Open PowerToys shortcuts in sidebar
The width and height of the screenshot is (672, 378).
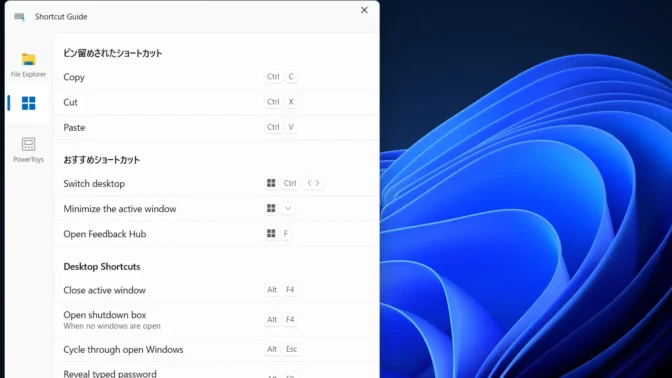[x=28, y=150]
